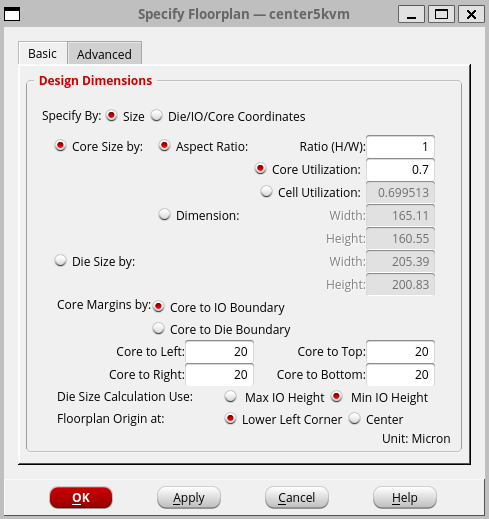Choose Core to Die Boundary margins

[158, 329]
